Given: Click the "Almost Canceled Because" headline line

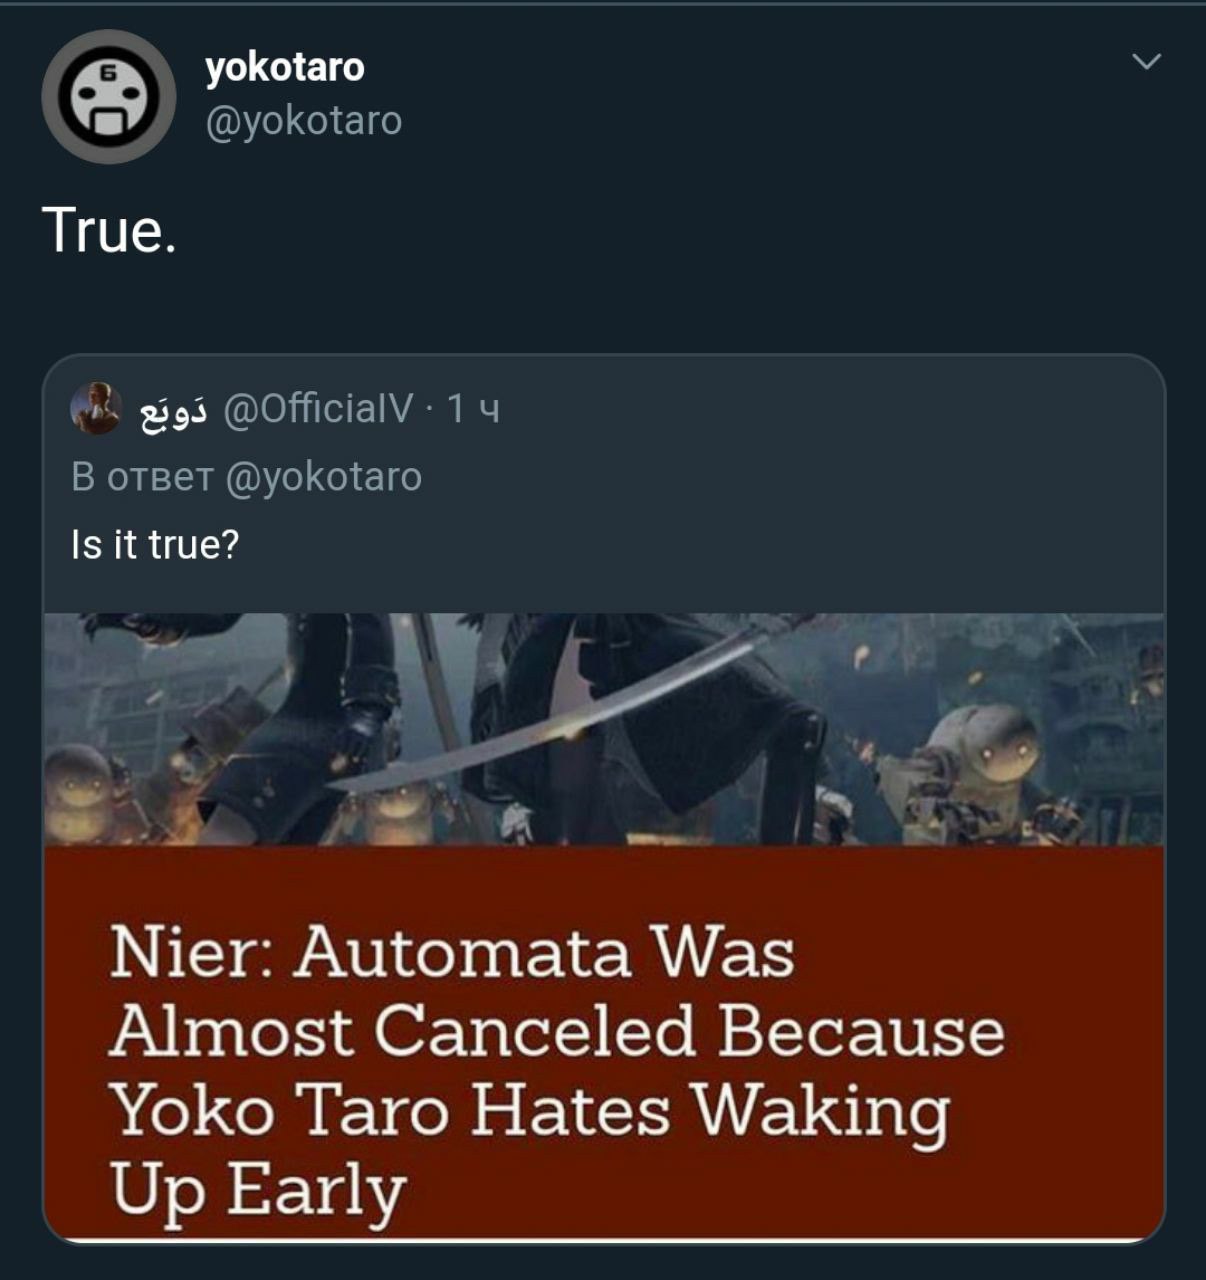Looking at the screenshot, I should pyautogui.click(x=557, y=1031).
